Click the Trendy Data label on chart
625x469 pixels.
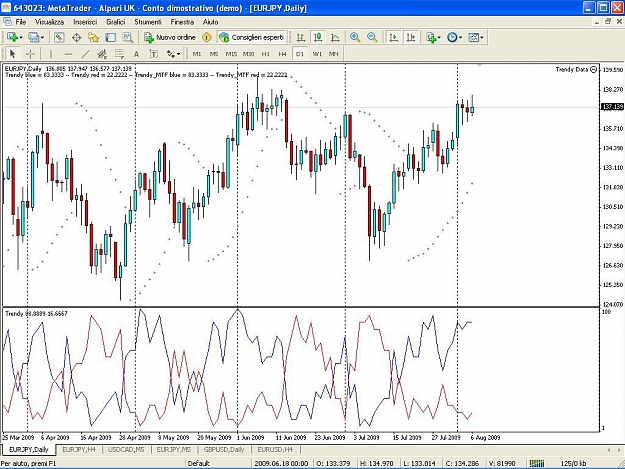click(x=572, y=69)
